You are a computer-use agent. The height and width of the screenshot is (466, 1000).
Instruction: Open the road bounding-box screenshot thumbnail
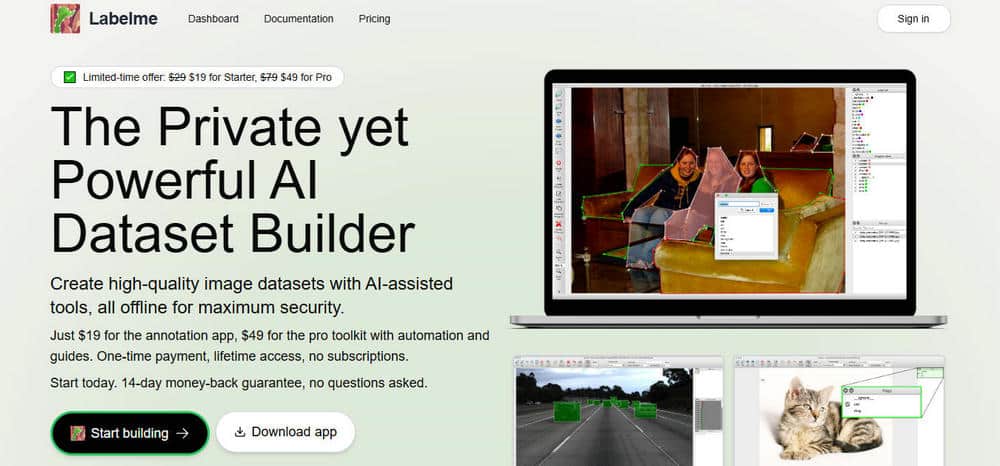(x=618, y=411)
